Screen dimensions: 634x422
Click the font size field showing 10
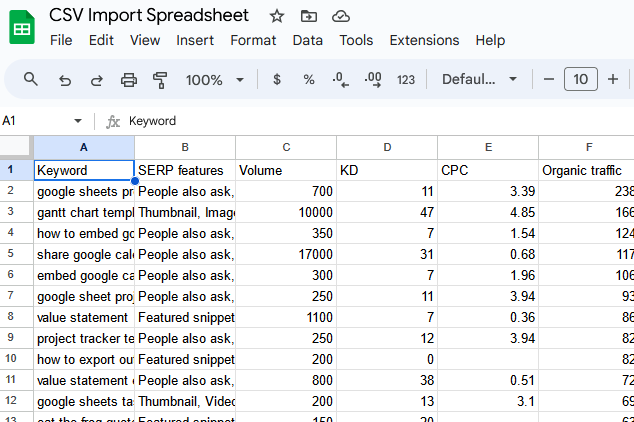tap(581, 79)
